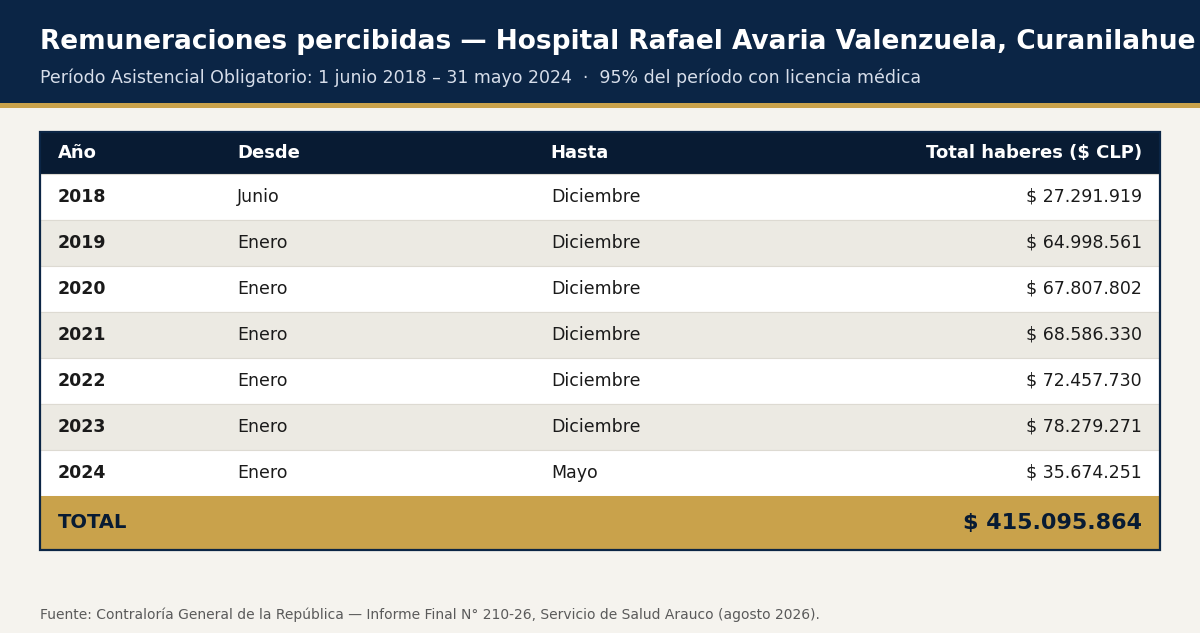Select the amount $ 68.586.330
Image resolution: width=1200 pixels, height=633 pixels.
click(x=1083, y=335)
